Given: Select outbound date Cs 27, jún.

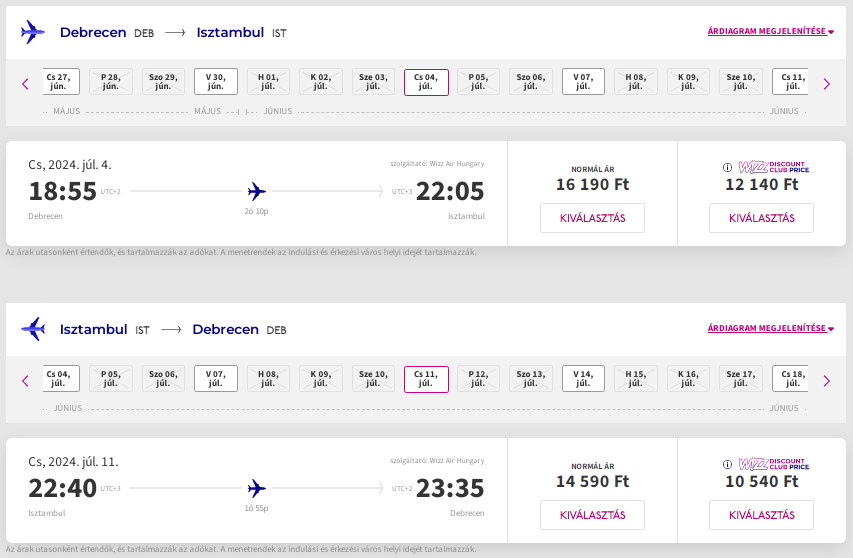Looking at the screenshot, I should 61,82.
